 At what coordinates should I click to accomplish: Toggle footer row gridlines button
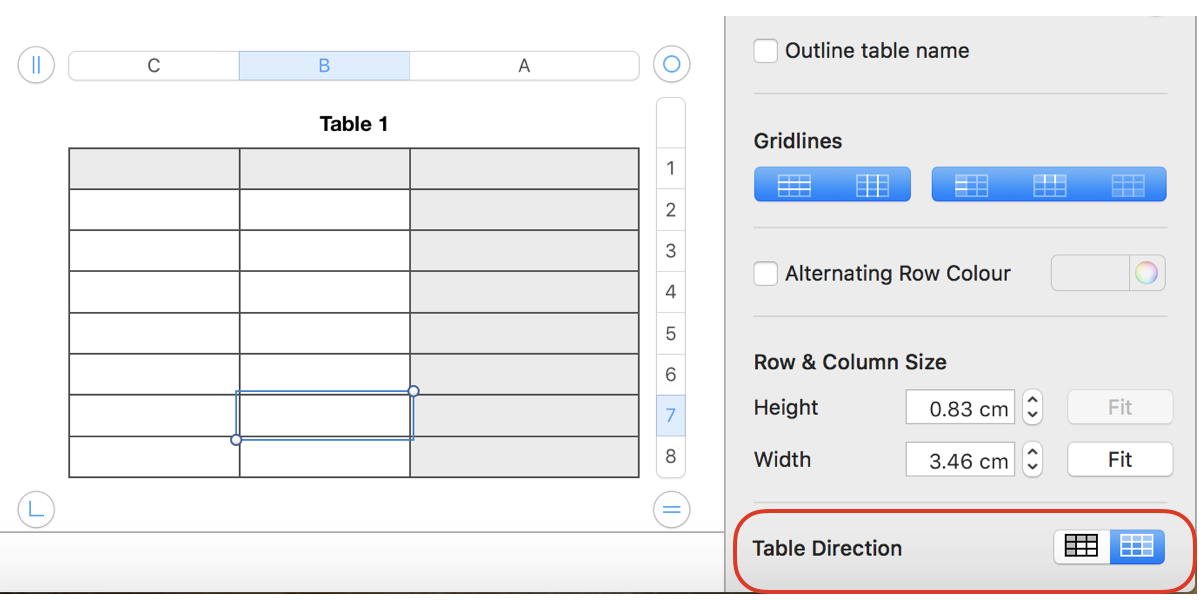point(1127,185)
